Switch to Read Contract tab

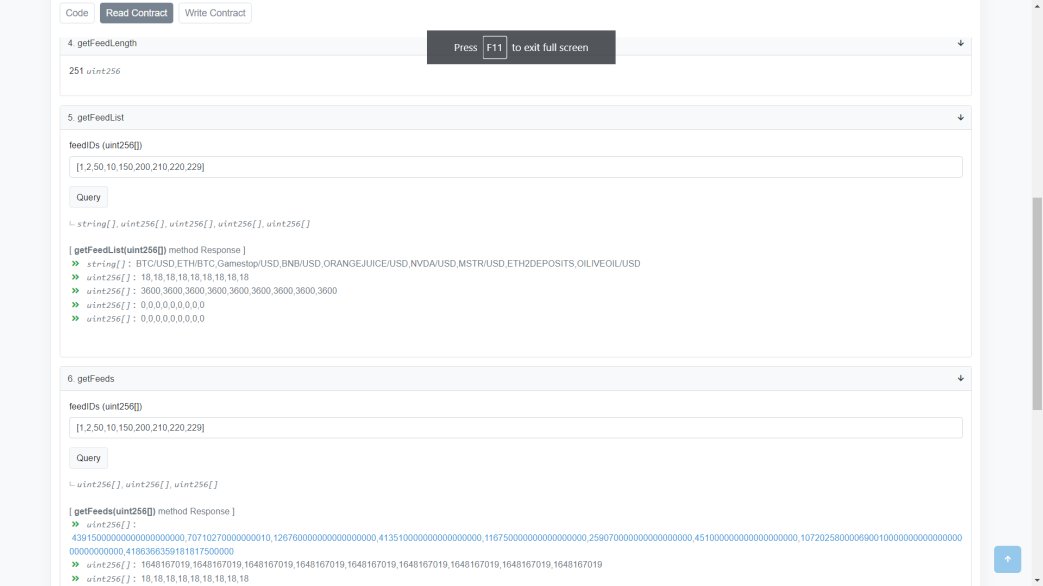point(136,13)
